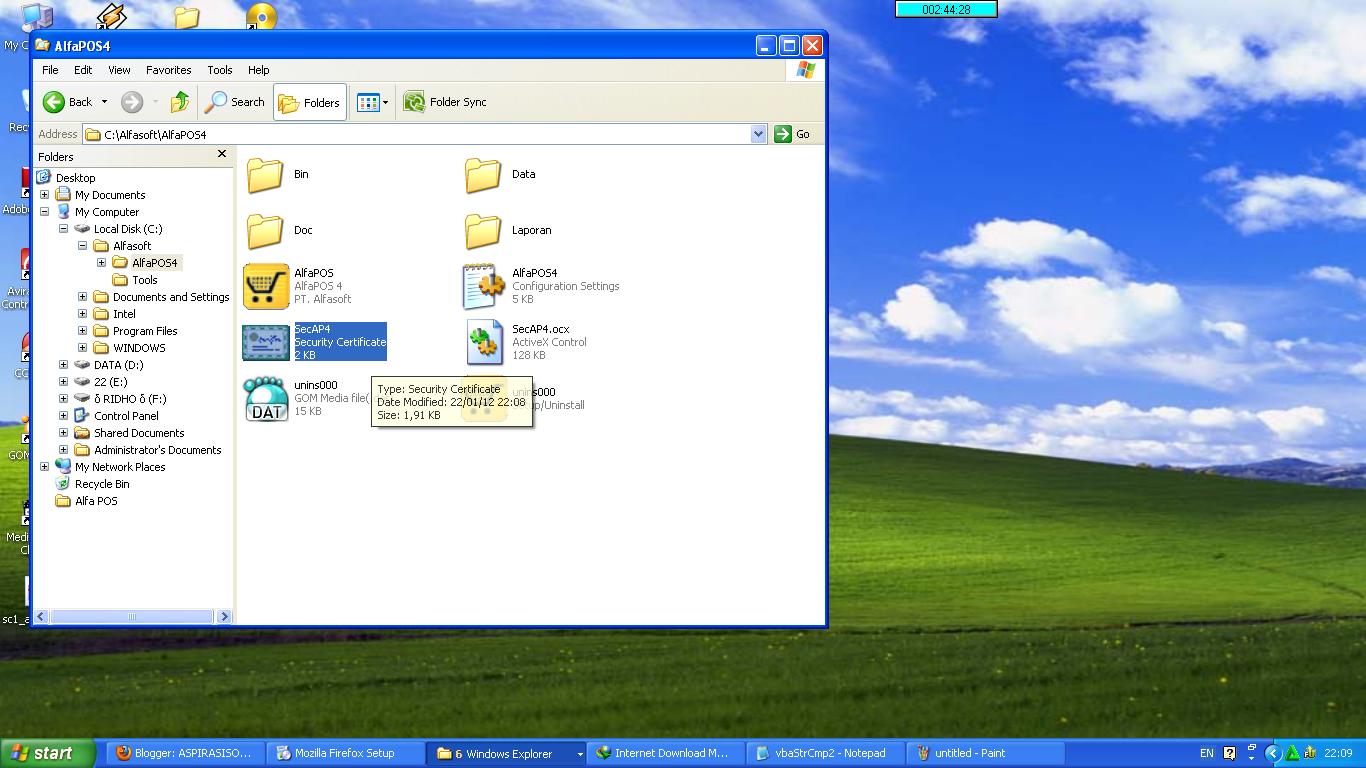Click the EN language indicator

coord(1206,753)
